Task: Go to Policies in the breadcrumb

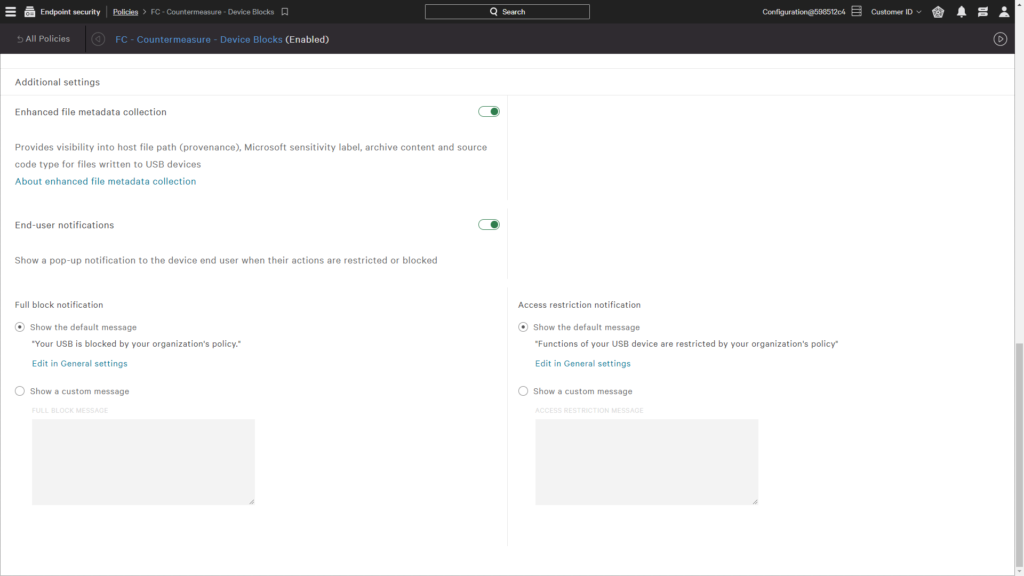Action: 125,12
